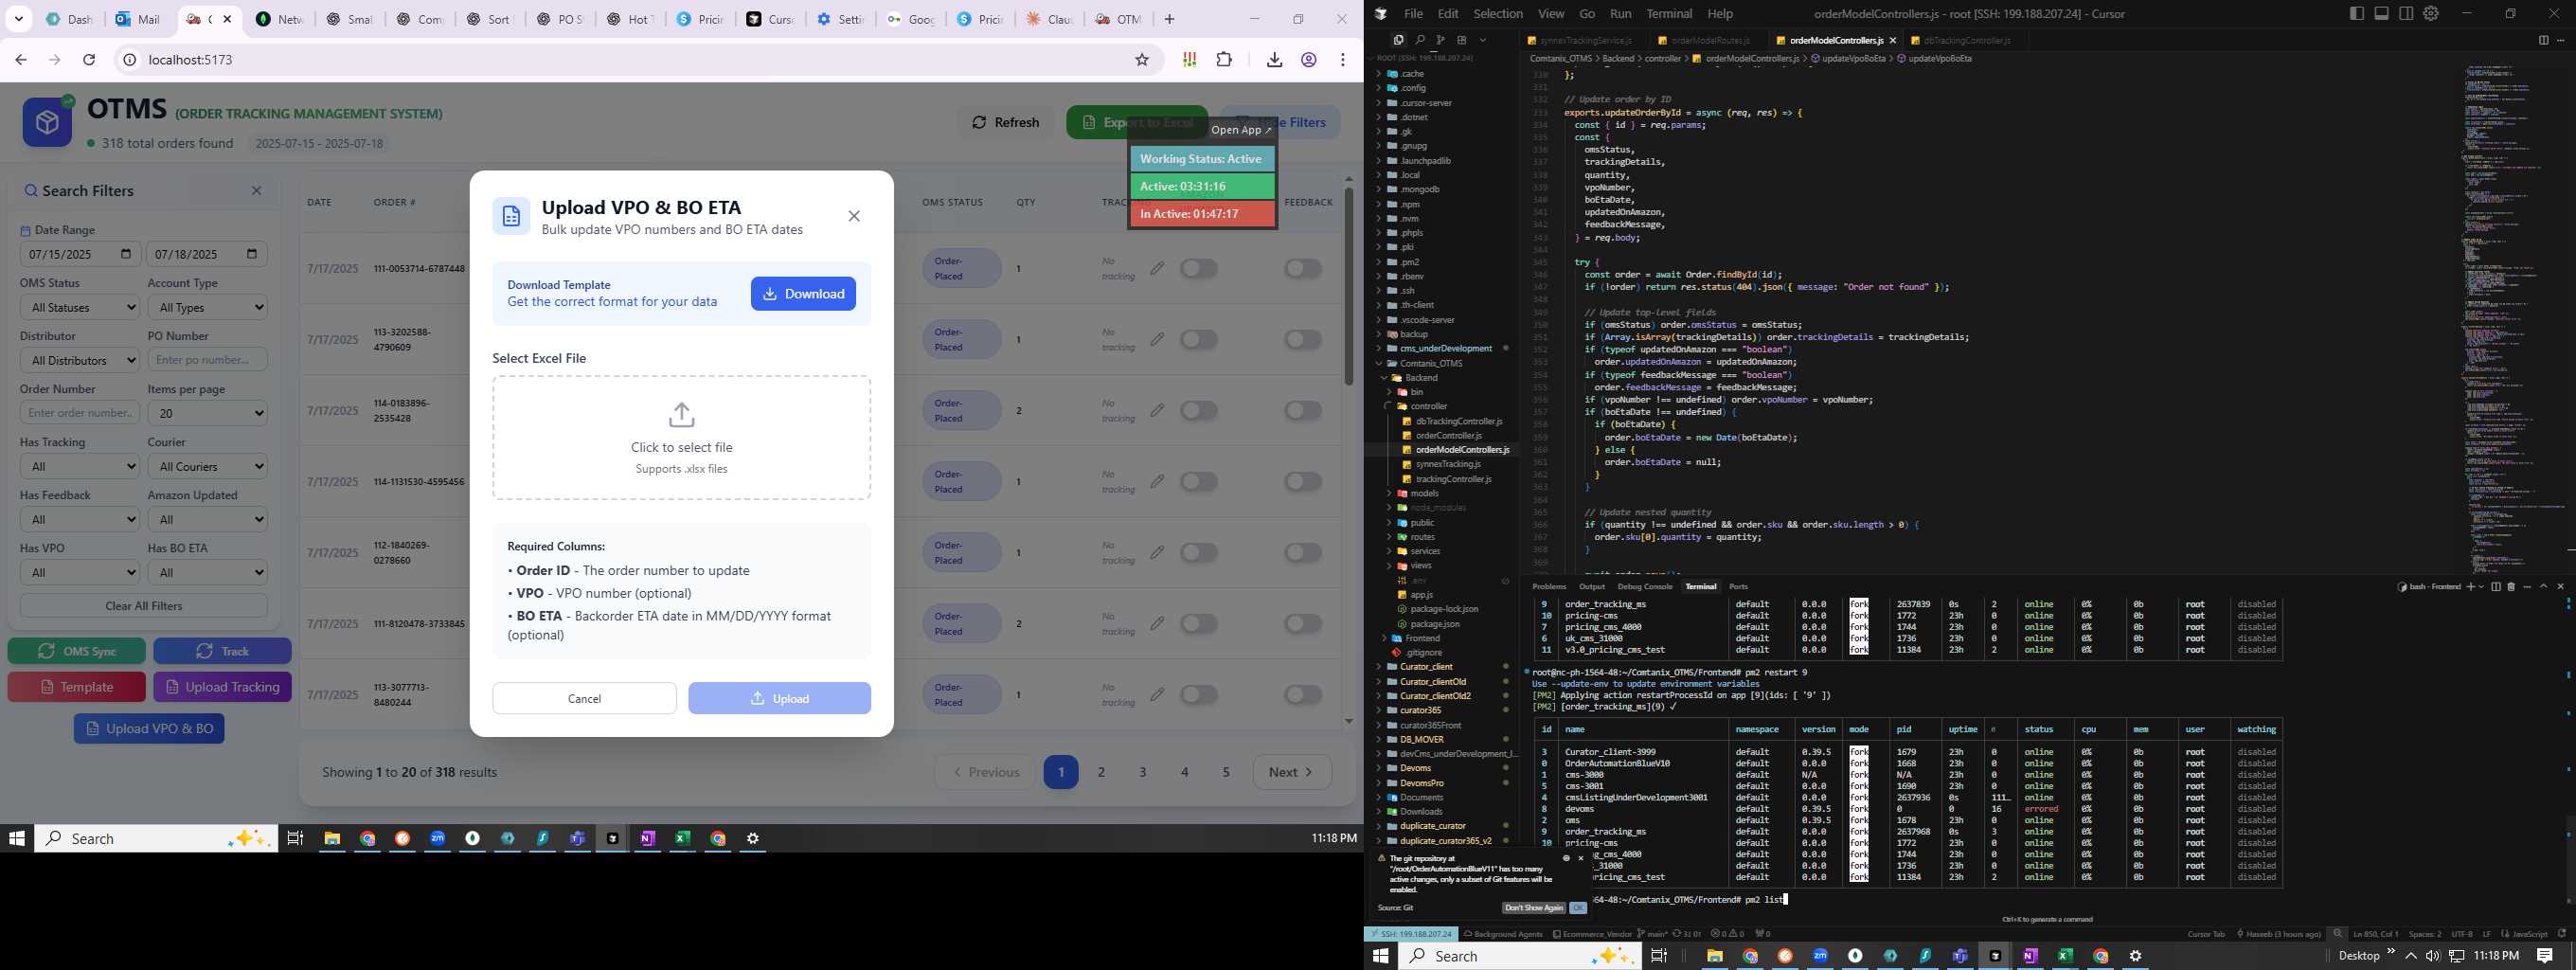
Task: Open the Has Tracking dropdown
Action: [79, 466]
